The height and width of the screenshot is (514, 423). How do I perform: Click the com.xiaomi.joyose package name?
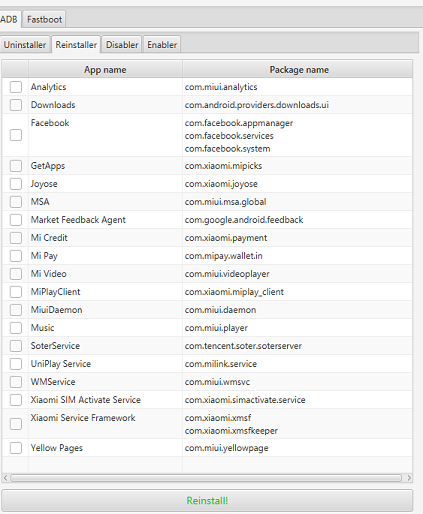(x=221, y=184)
